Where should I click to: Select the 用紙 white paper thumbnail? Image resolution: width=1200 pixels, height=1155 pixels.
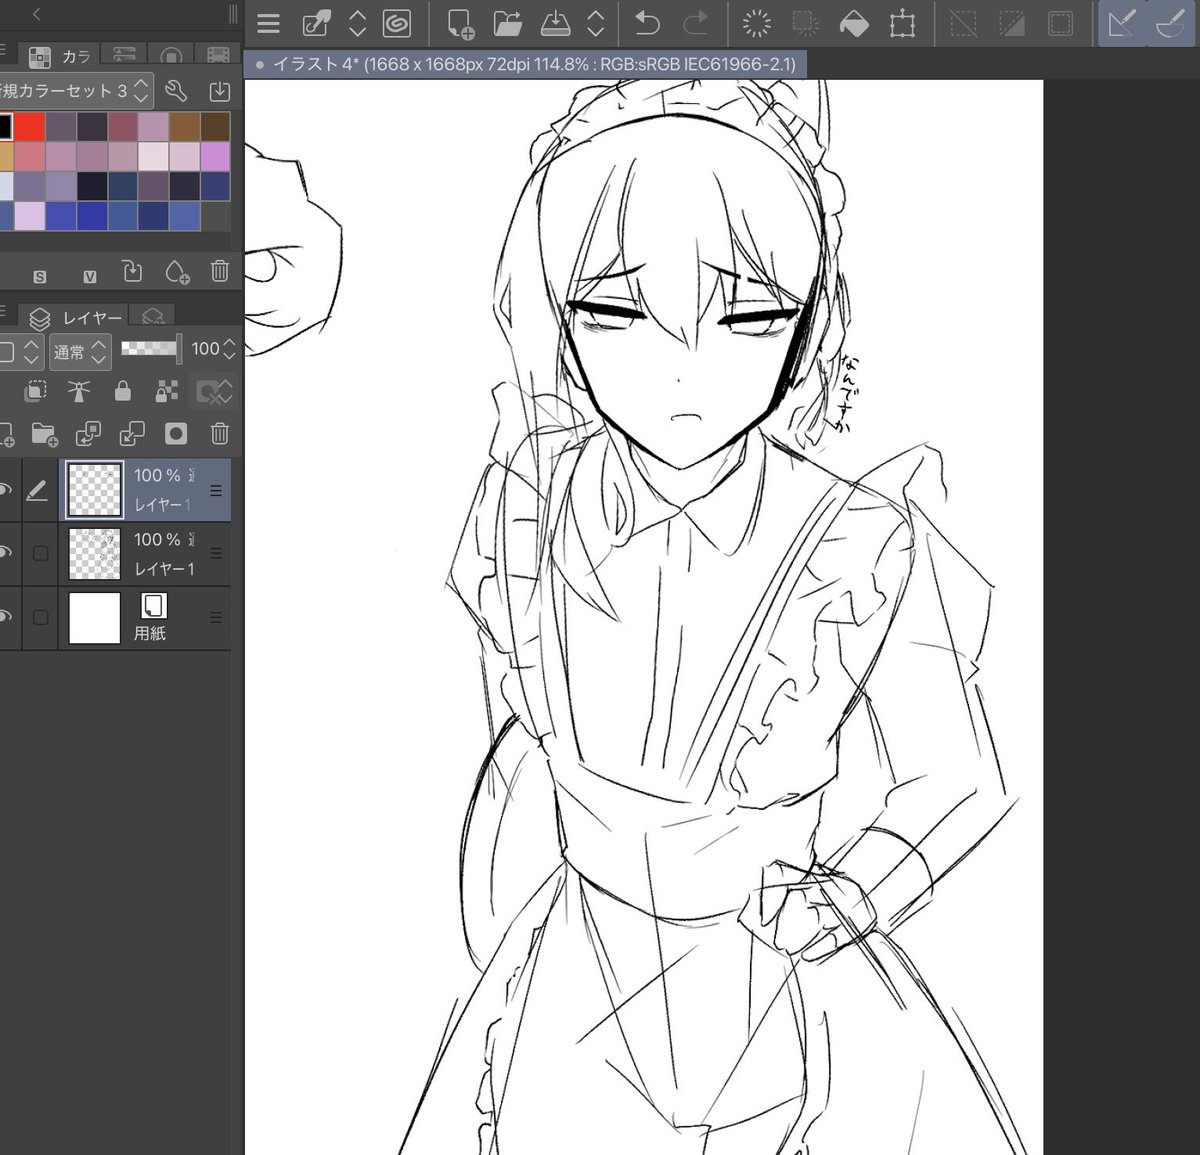point(94,618)
